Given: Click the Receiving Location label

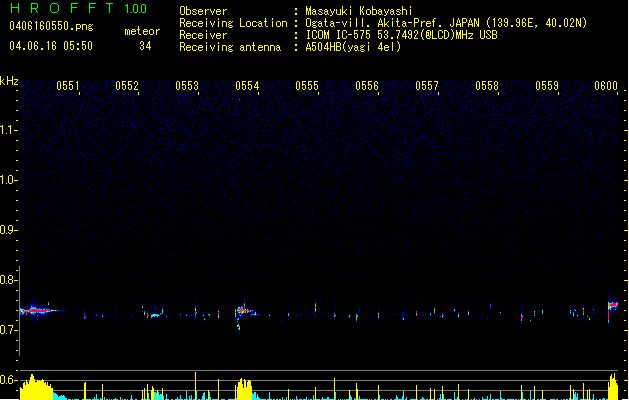Looking at the screenshot, I should (x=233, y=23).
